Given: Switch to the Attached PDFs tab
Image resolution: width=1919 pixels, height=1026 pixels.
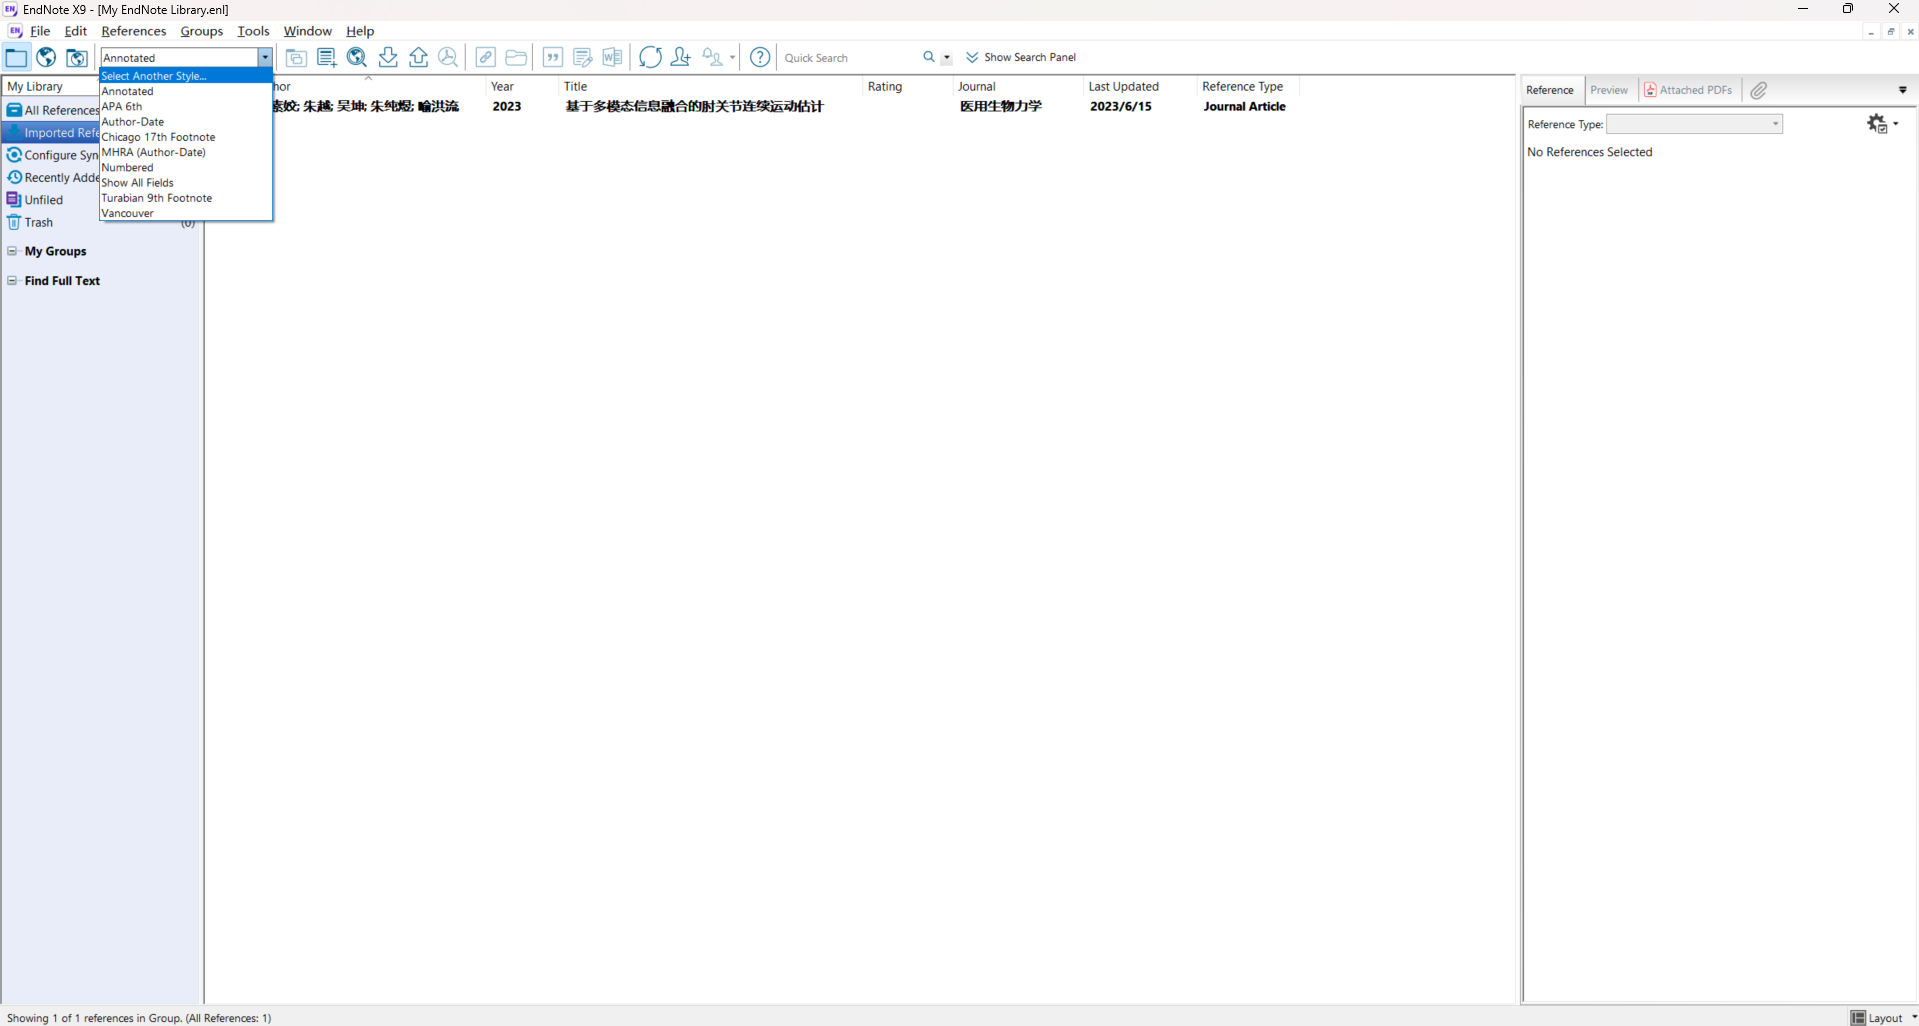Looking at the screenshot, I should pos(1688,90).
